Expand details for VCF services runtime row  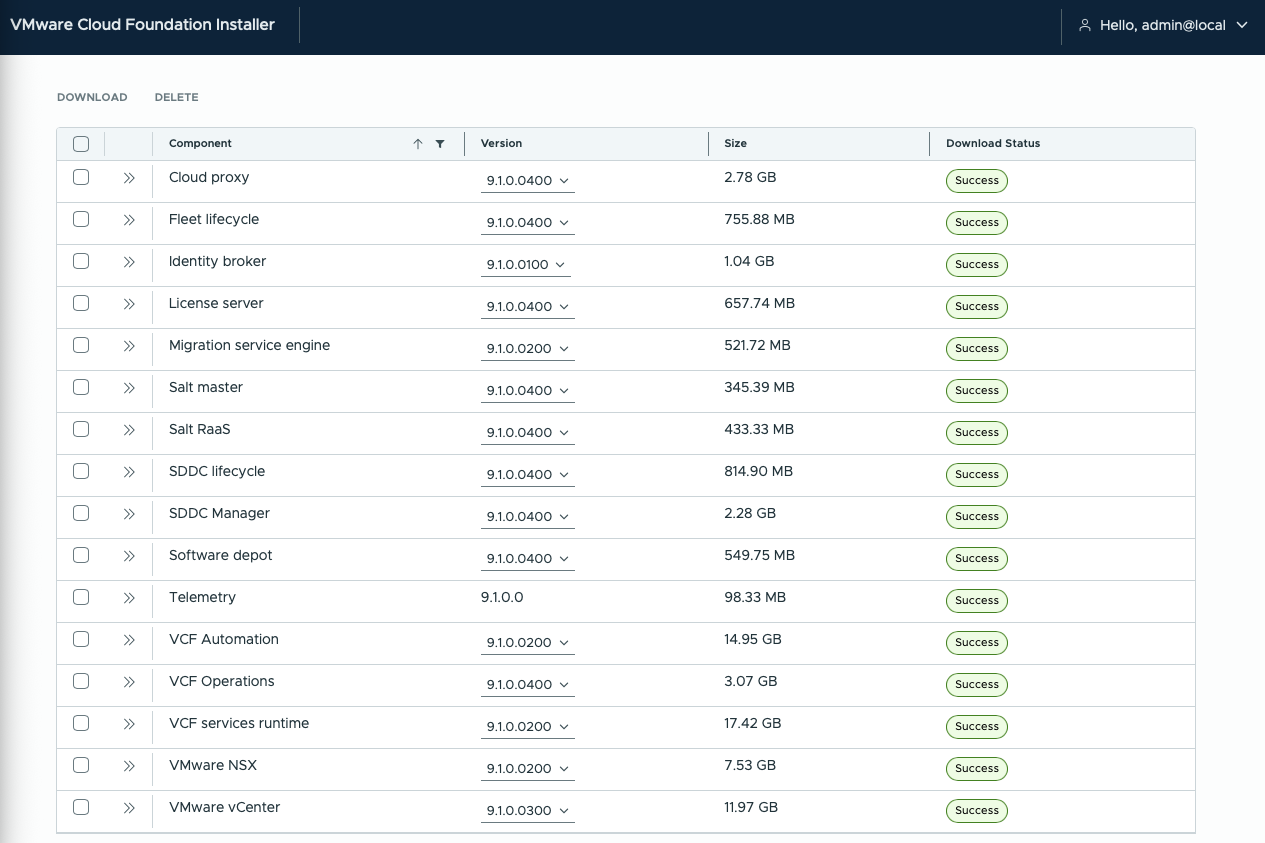(x=129, y=724)
